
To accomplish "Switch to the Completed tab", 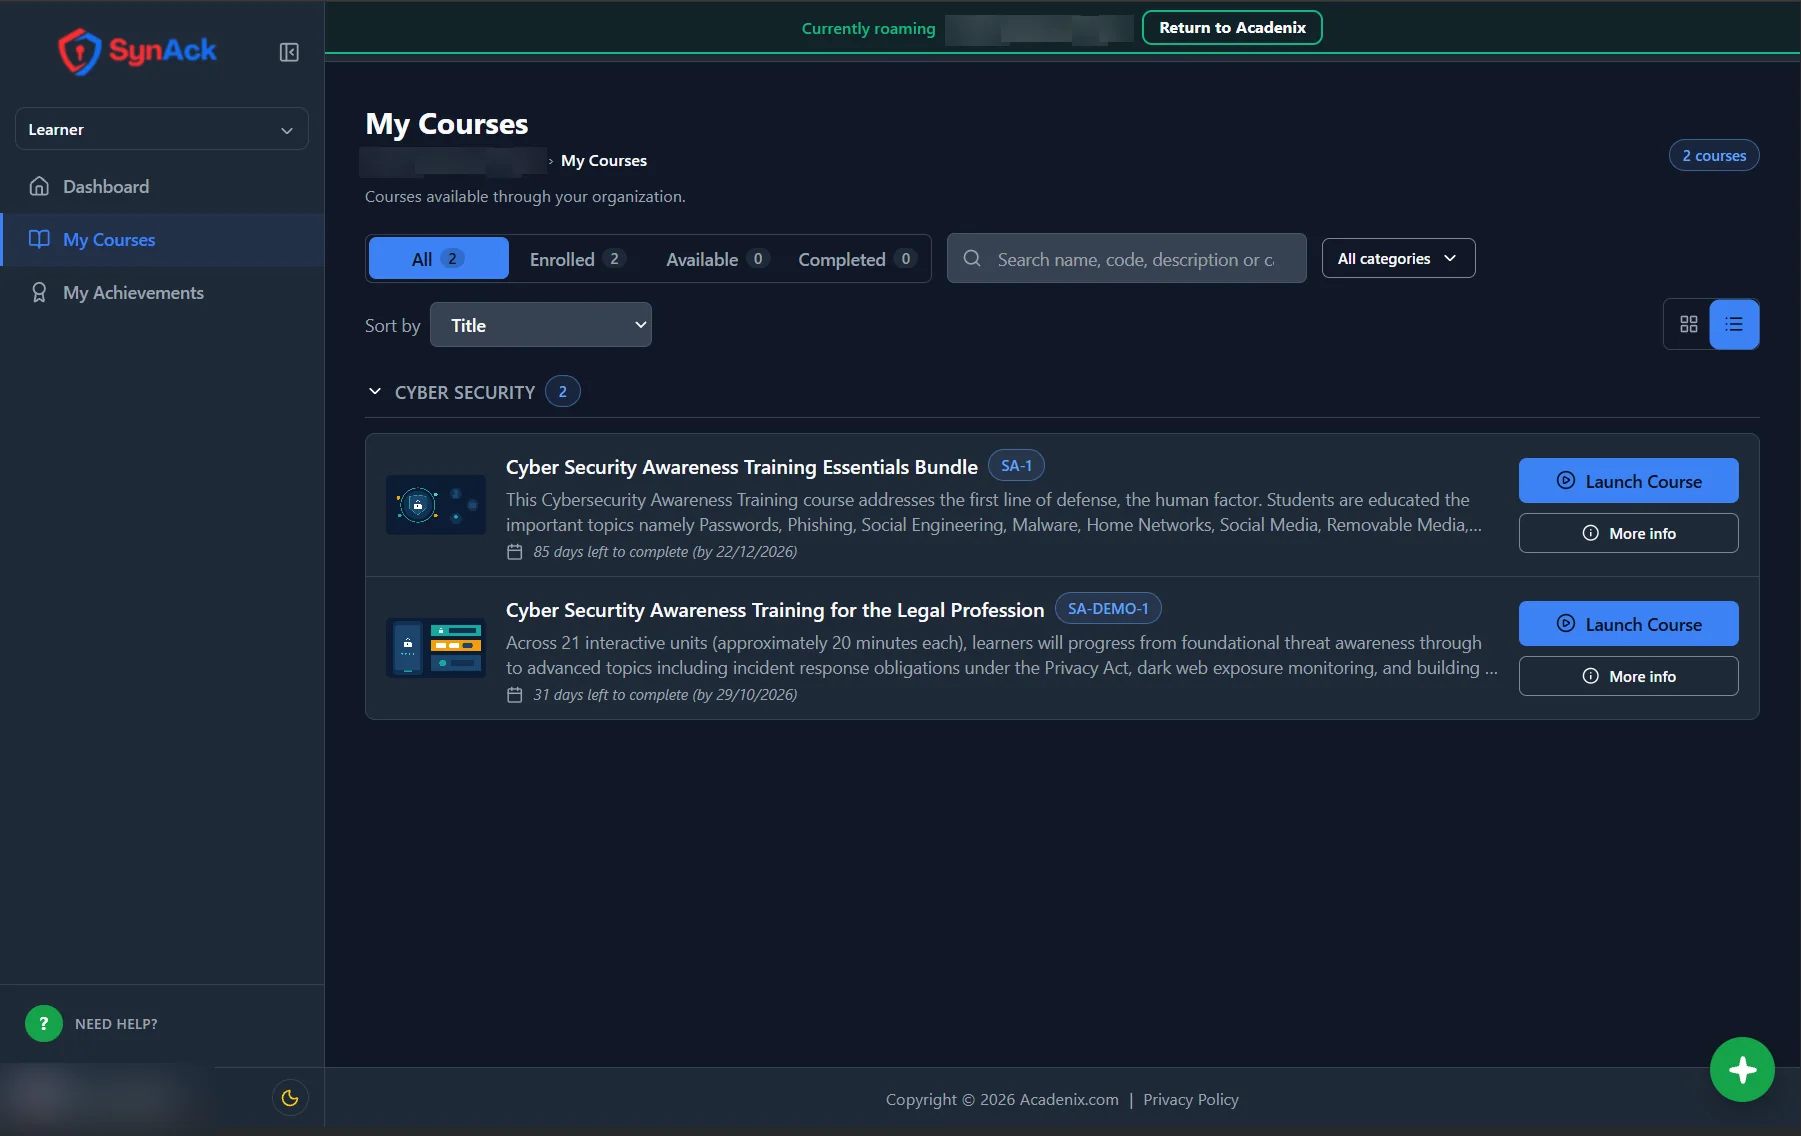I will point(857,259).
